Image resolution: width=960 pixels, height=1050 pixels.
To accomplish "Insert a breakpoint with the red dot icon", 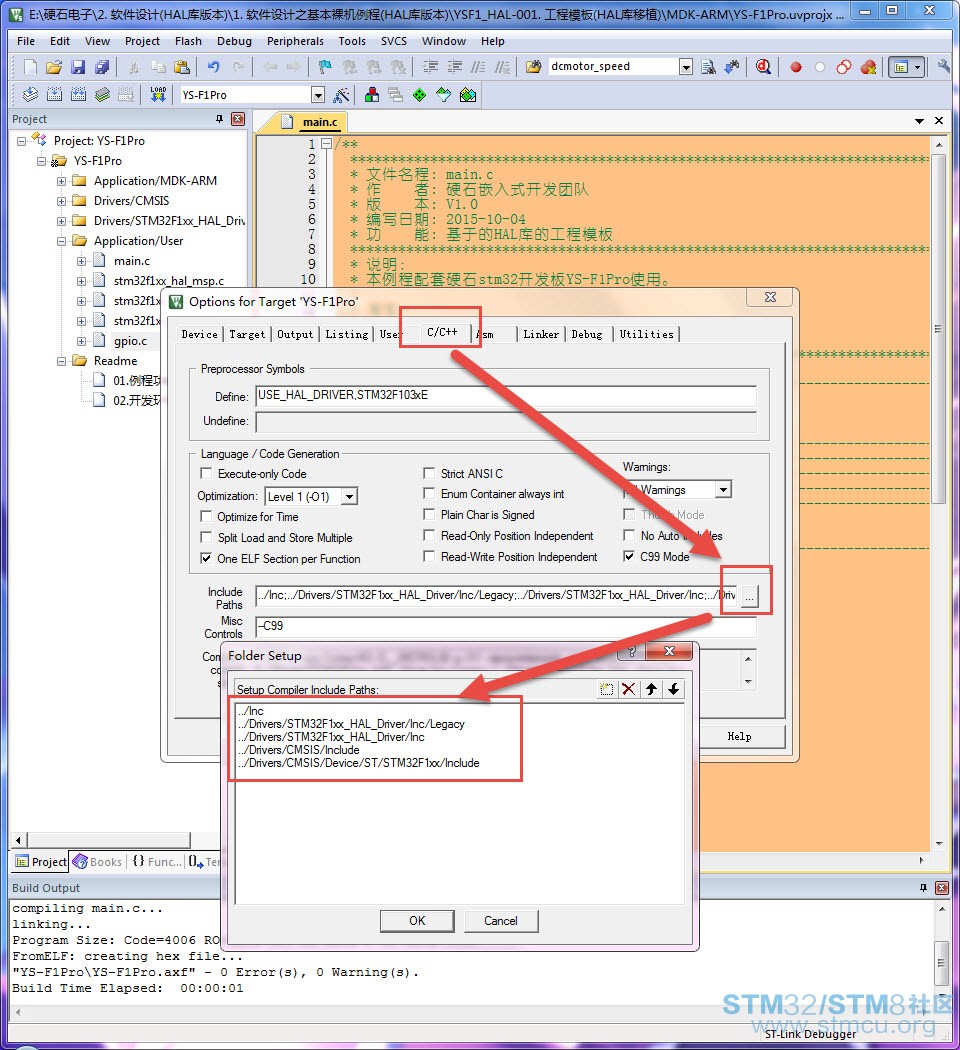I will pos(796,67).
